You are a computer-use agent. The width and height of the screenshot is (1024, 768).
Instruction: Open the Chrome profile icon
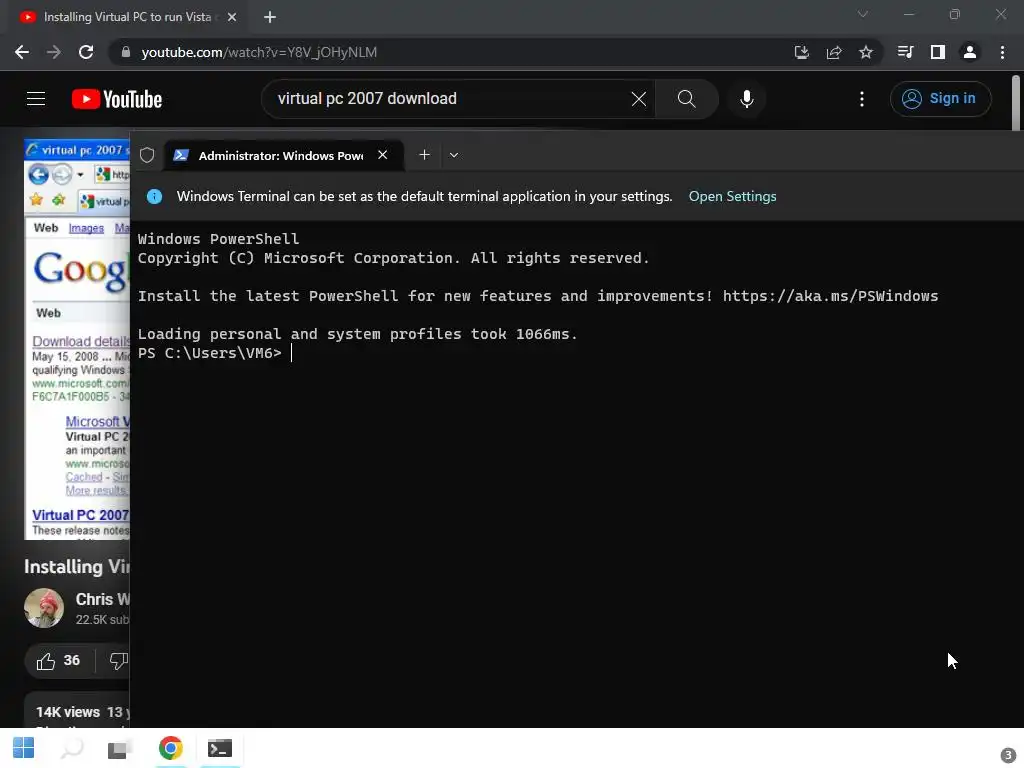click(970, 52)
